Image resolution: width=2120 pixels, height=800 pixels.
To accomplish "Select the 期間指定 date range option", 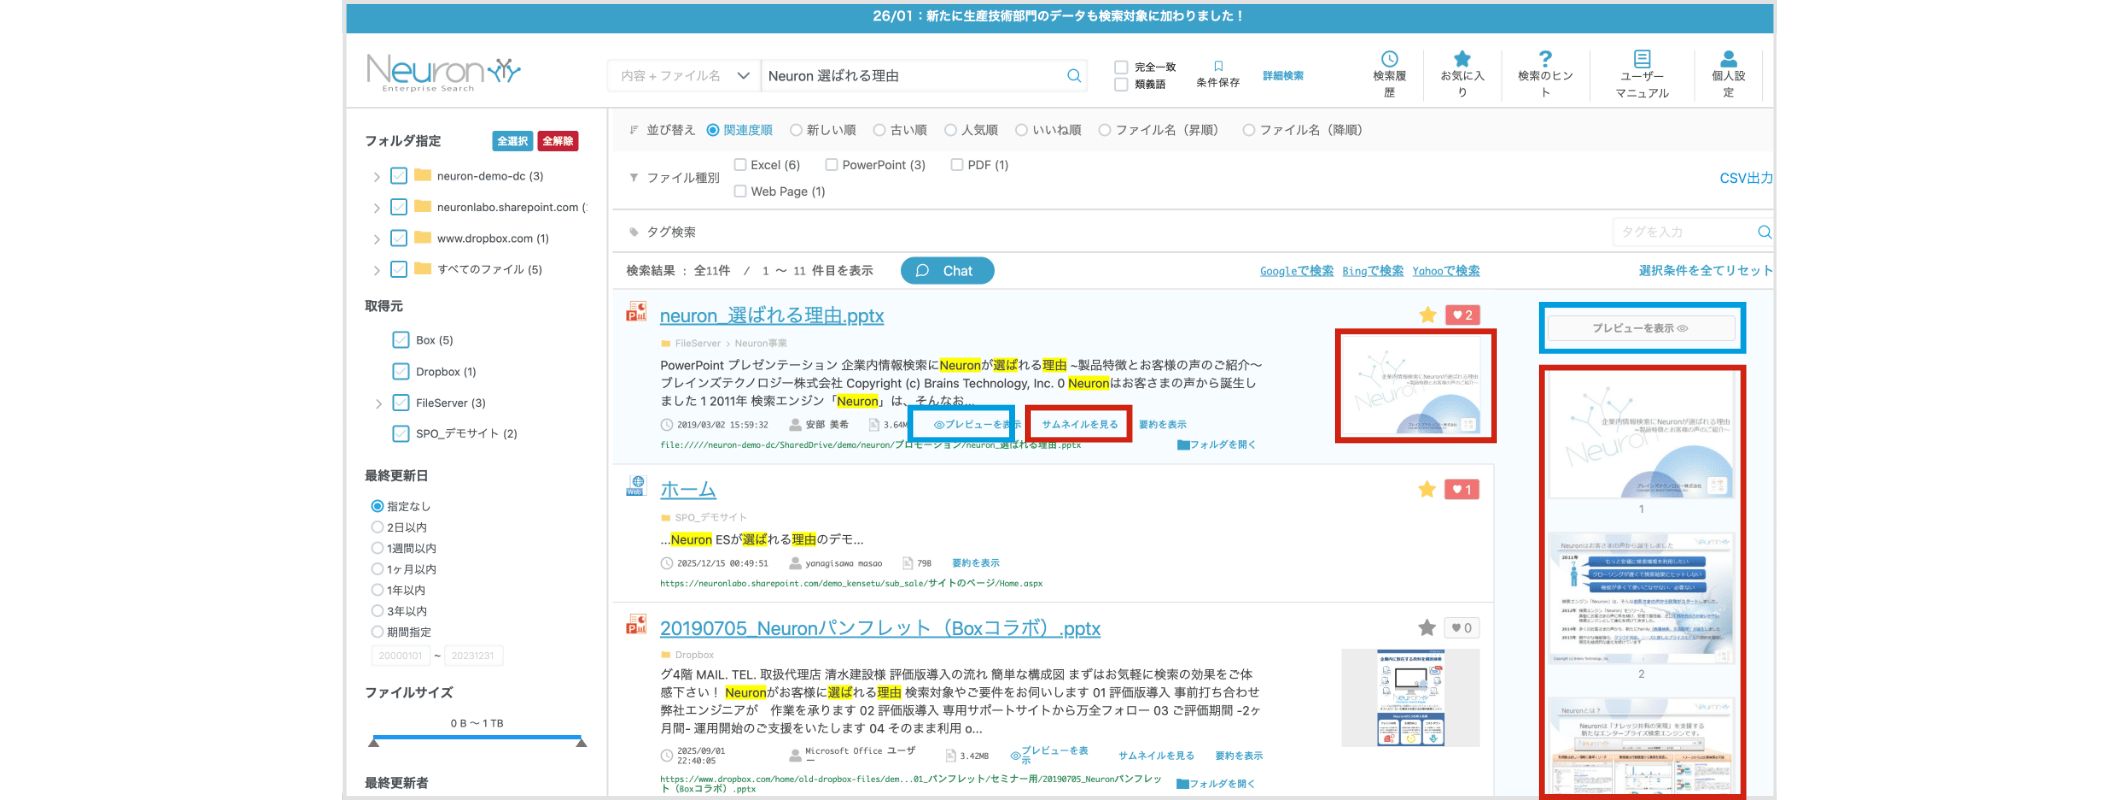I will [x=377, y=632].
